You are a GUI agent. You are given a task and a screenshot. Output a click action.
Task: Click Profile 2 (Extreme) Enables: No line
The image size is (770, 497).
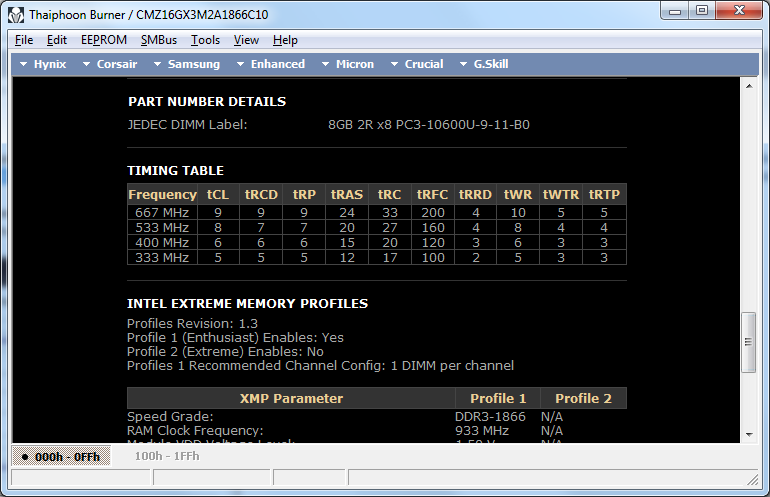click(225, 352)
